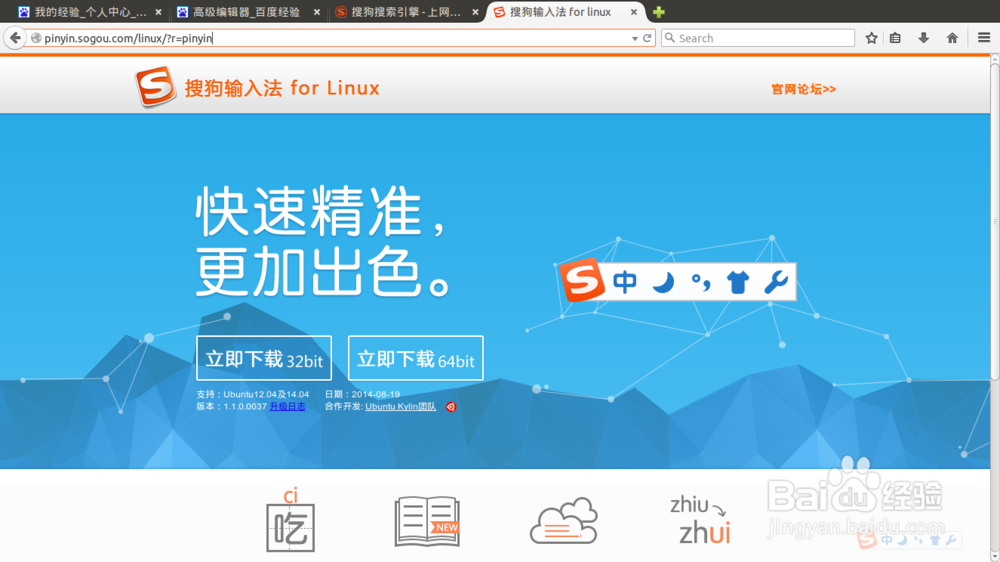Viewport: 1000px width, 562px height.
Task: Close the 我的经验 tab
Action: click(x=158, y=12)
